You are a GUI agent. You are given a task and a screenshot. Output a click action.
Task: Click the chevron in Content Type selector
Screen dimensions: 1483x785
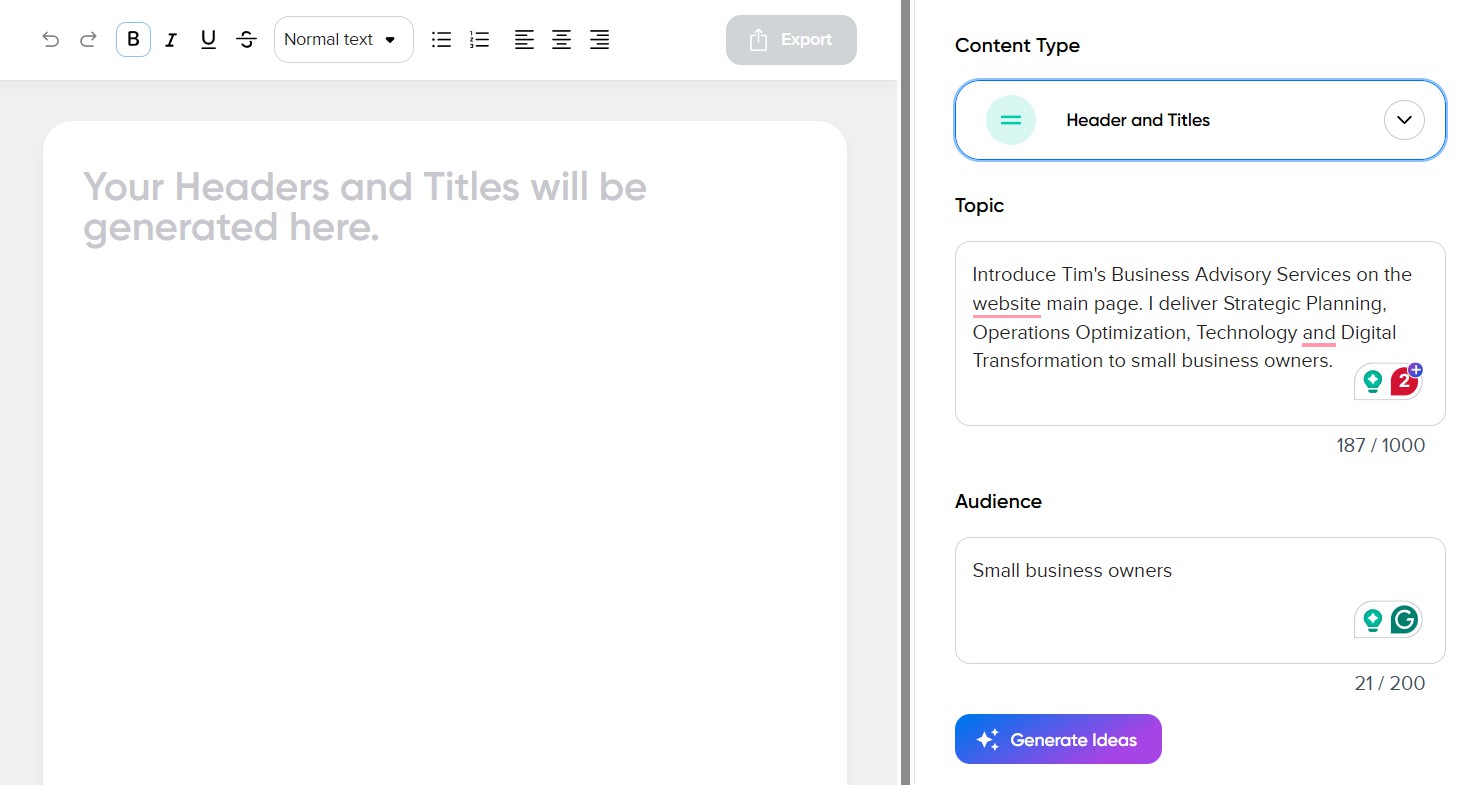[1404, 120]
